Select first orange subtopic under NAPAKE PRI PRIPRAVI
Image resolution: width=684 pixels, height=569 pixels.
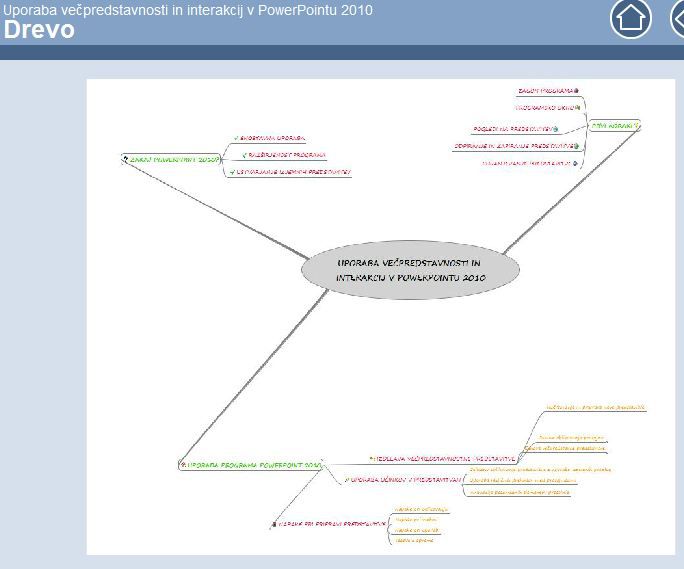tap(421, 509)
